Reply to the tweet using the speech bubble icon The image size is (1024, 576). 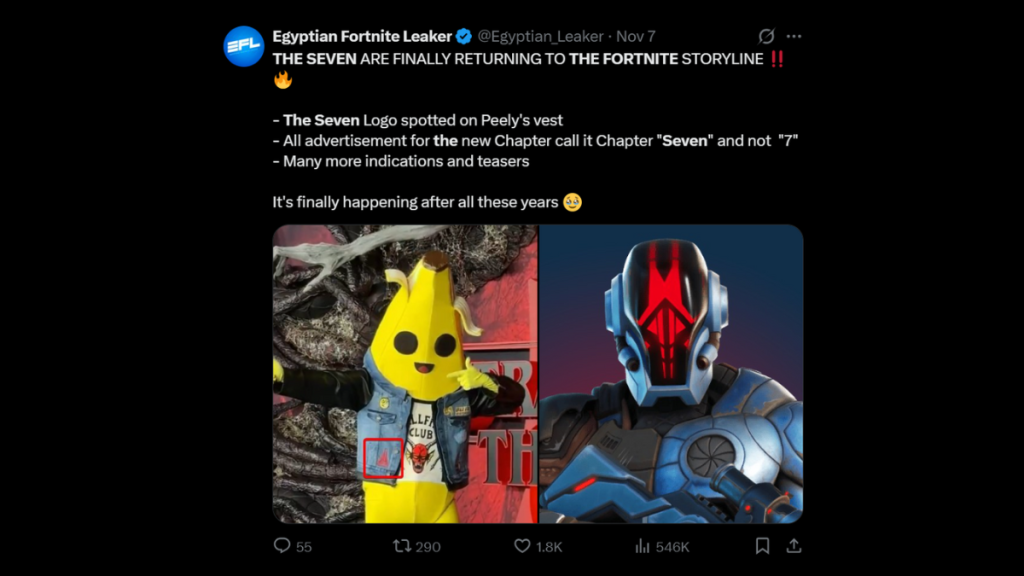point(281,547)
